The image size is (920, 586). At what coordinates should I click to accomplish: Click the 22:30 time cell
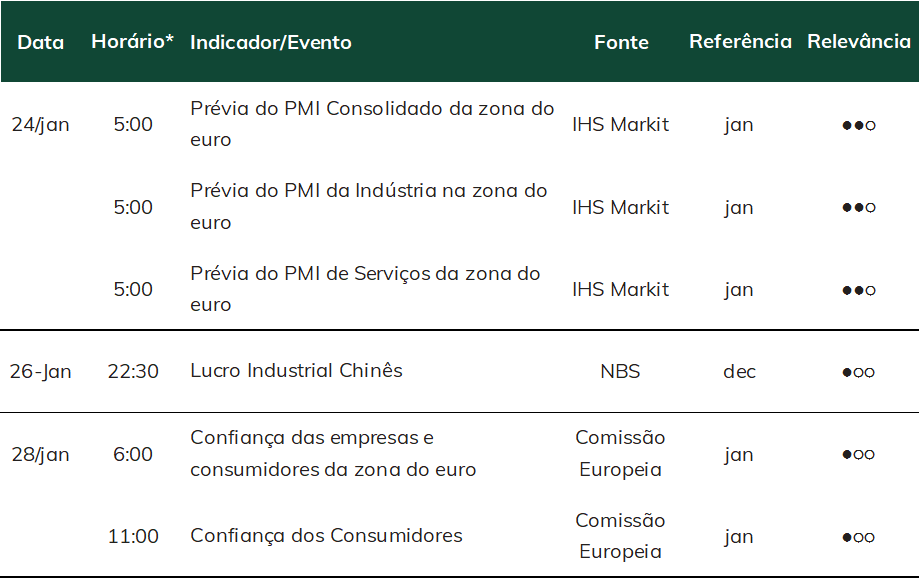(x=133, y=371)
